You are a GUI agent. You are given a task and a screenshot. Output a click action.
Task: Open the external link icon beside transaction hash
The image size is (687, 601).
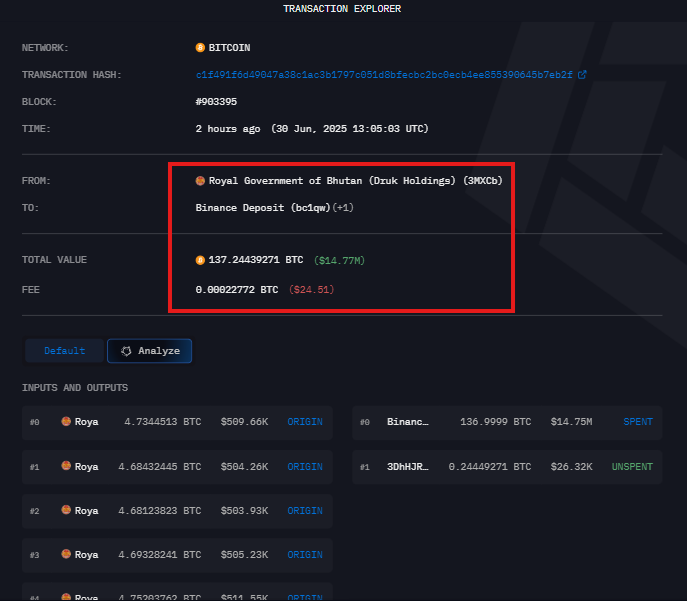coord(582,75)
